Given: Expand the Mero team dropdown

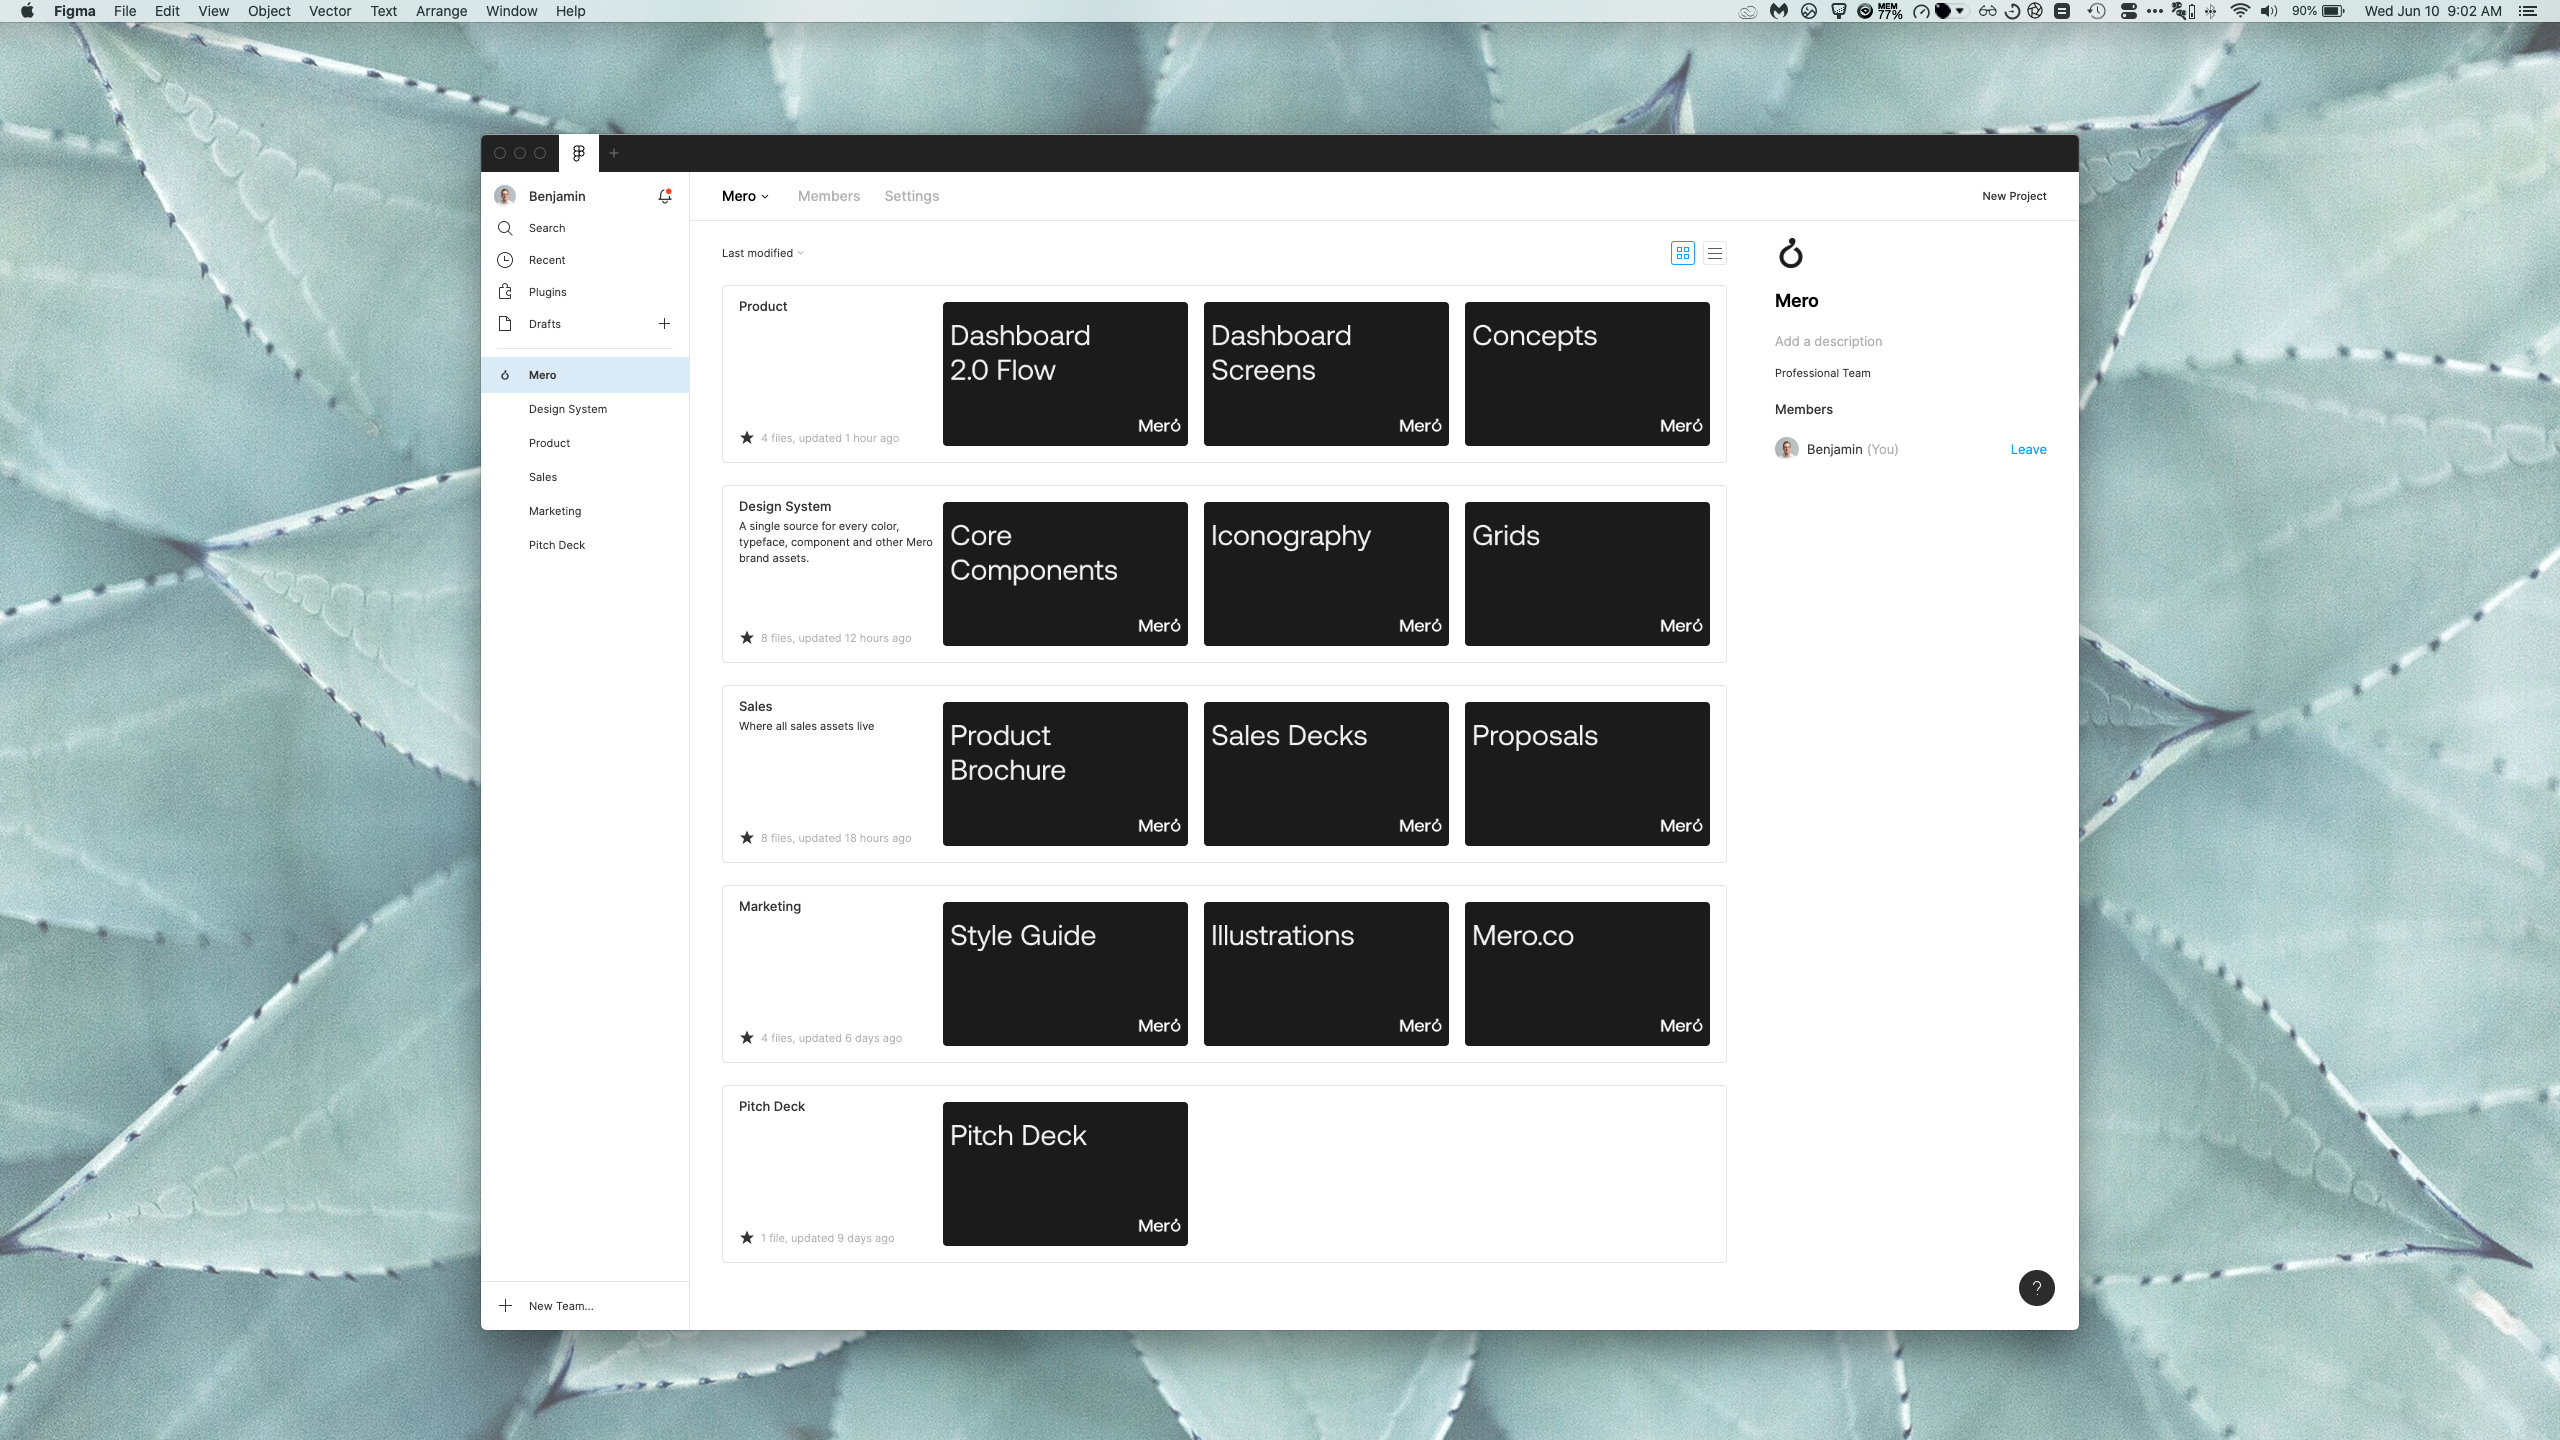Looking at the screenshot, I should [x=745, y=196].
